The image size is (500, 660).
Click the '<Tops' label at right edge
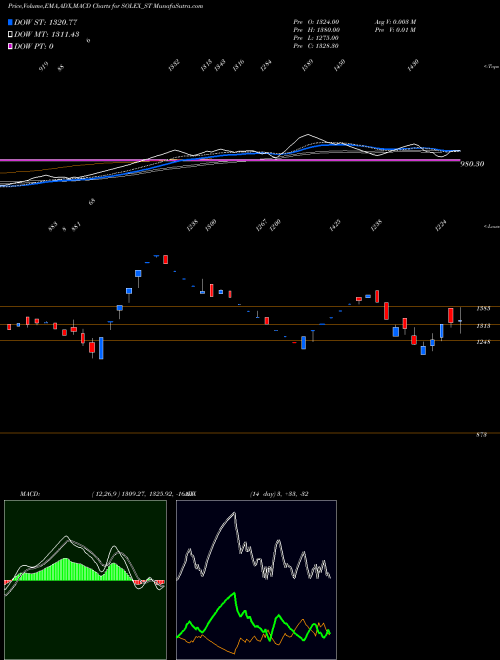[x=491, y=67]
